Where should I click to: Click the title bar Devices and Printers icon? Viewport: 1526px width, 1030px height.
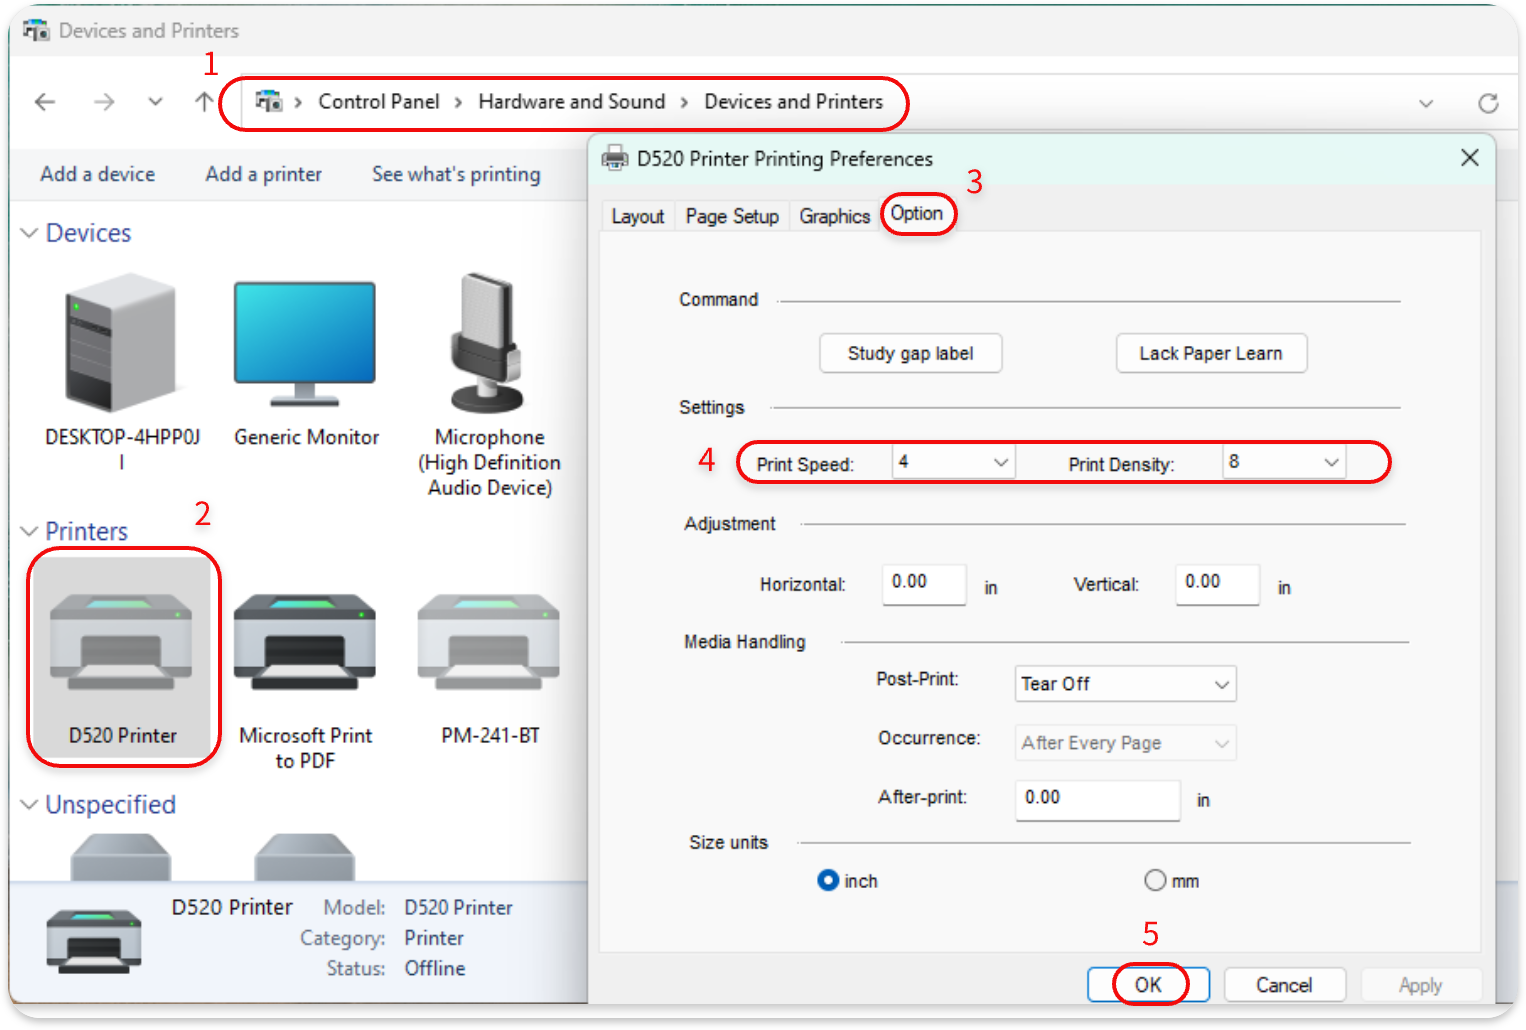(x=36, y=30)
